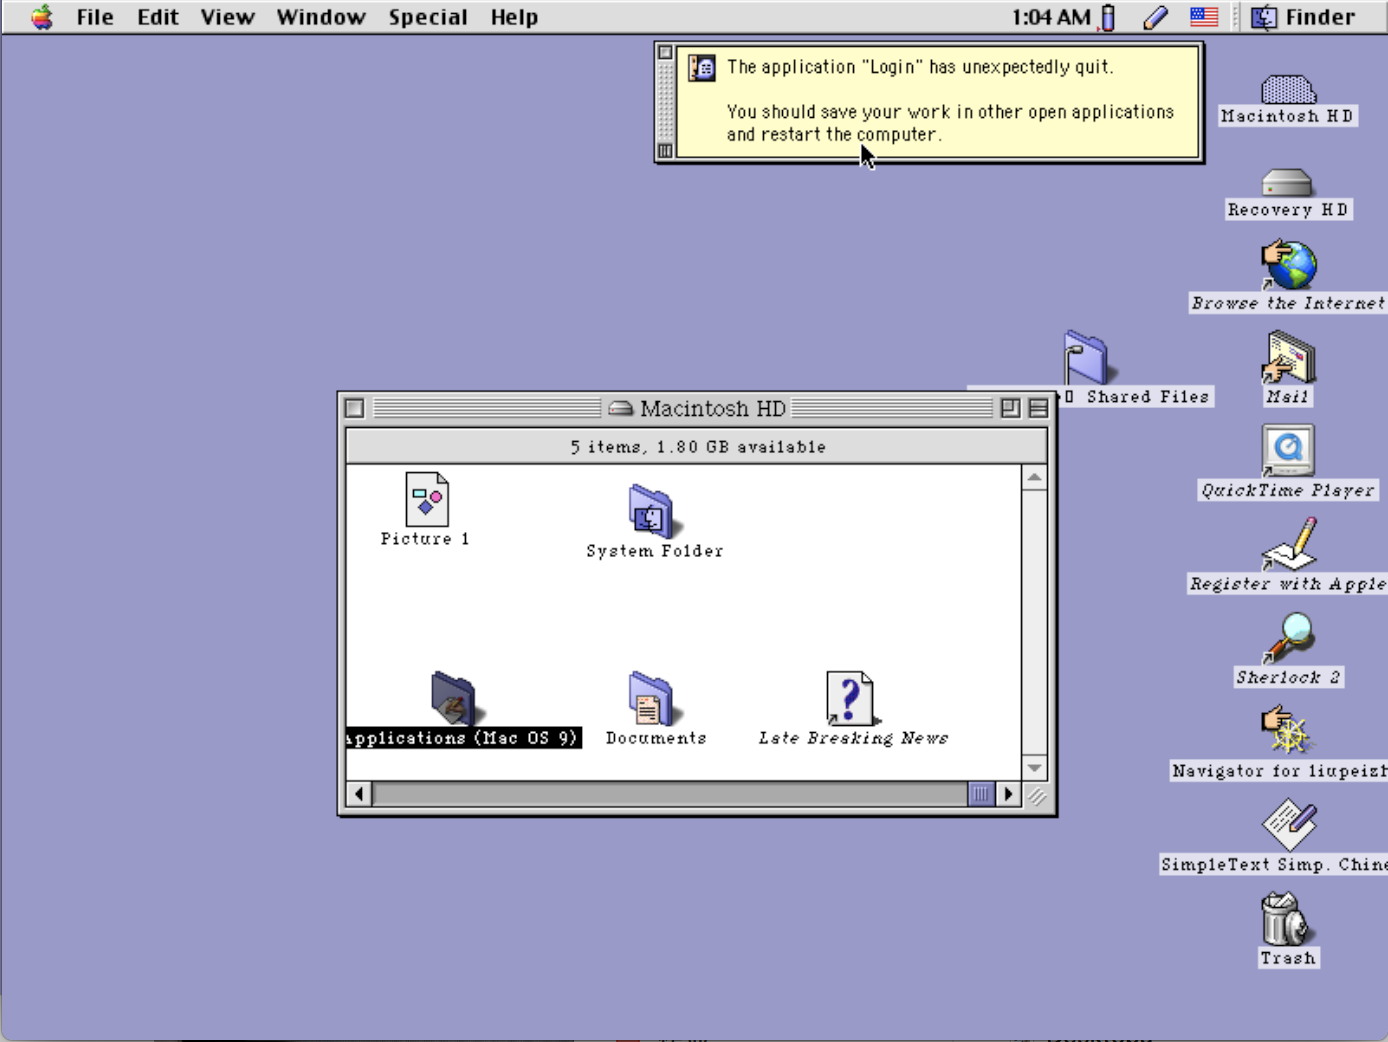
Task: Collapse the Macintosh HD window with its windowshade box
Action: pyautogui.click(x=1037, y=408)
